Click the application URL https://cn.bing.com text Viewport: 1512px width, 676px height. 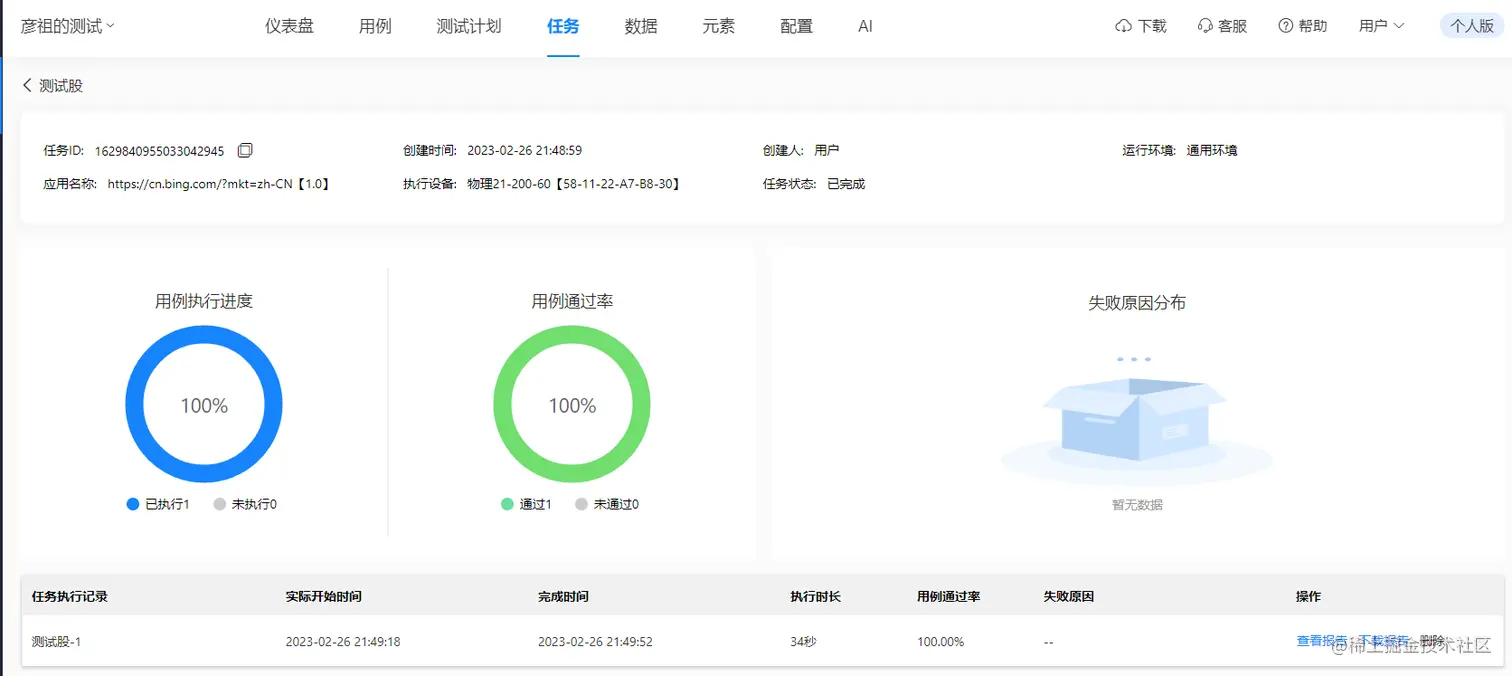(219, 184)
